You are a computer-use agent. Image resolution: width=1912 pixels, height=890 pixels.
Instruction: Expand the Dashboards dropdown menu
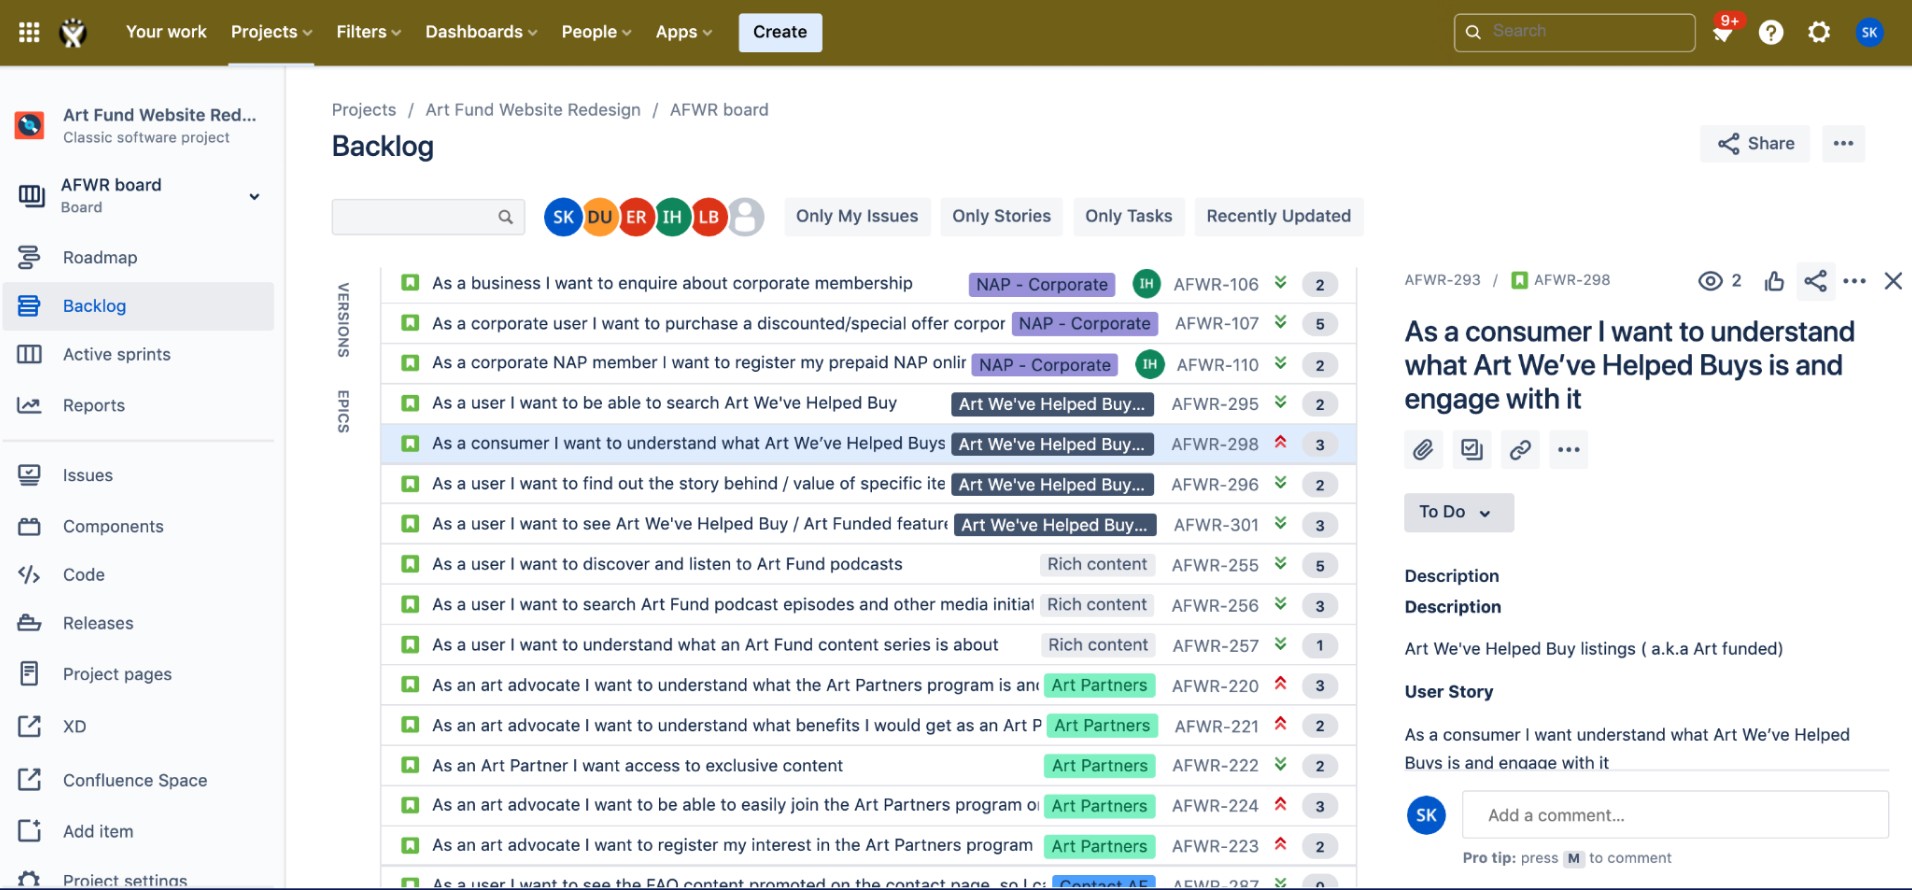[x=481, y=32]
